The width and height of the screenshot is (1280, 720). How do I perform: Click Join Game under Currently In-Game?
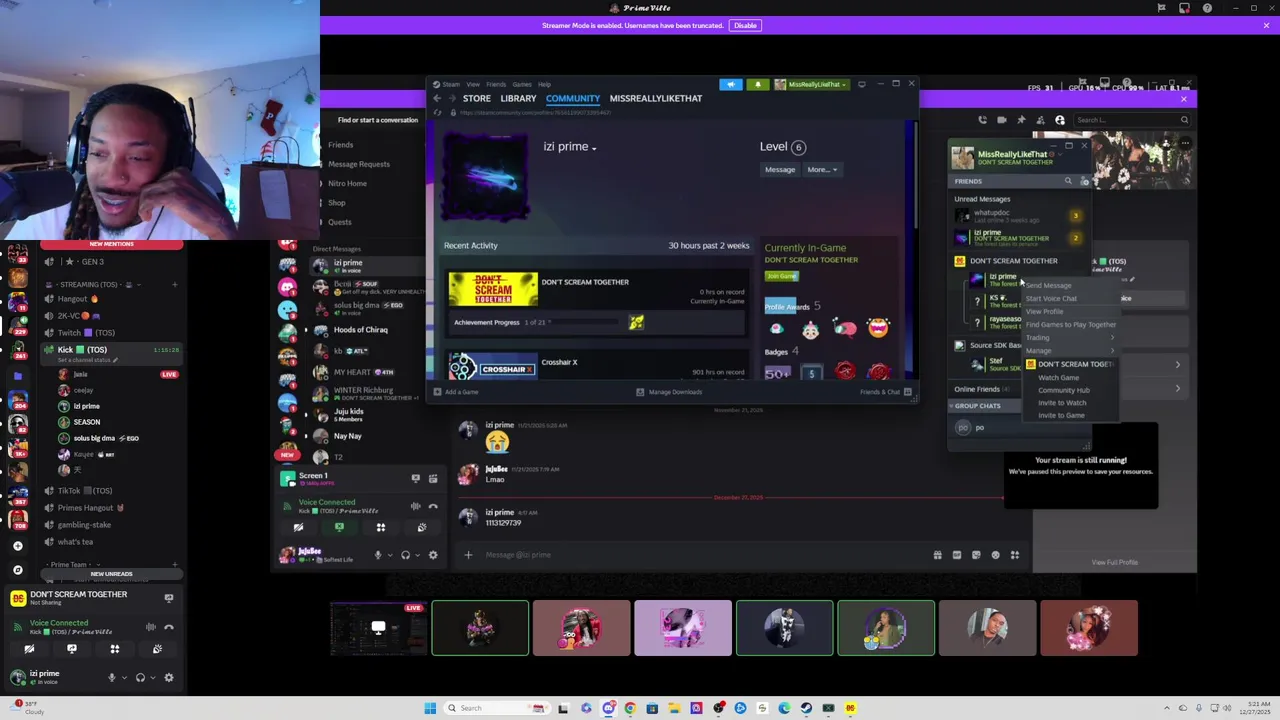tap(781, 276)
